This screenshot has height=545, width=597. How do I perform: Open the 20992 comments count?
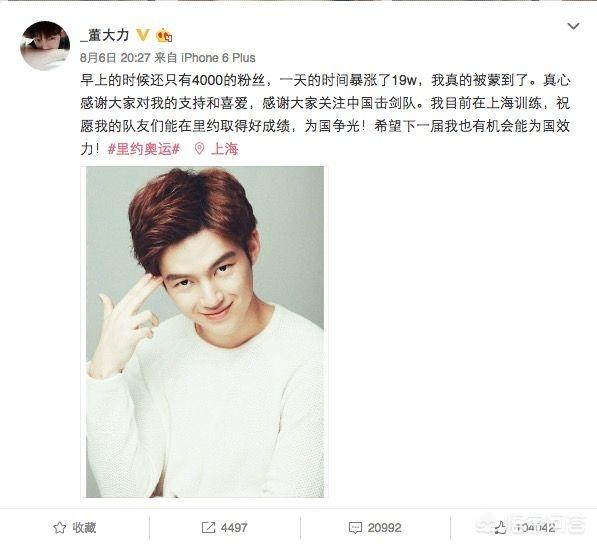385,528
